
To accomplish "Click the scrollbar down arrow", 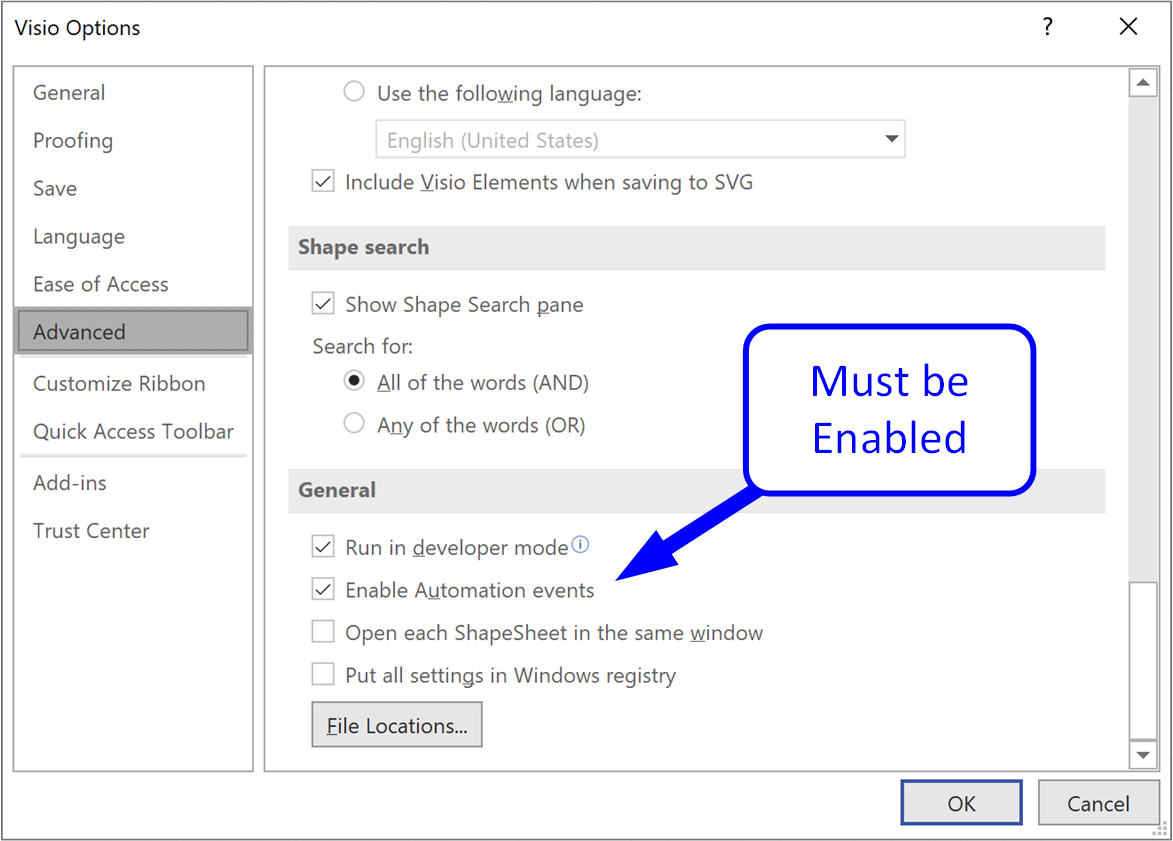I will [1143, 754].
